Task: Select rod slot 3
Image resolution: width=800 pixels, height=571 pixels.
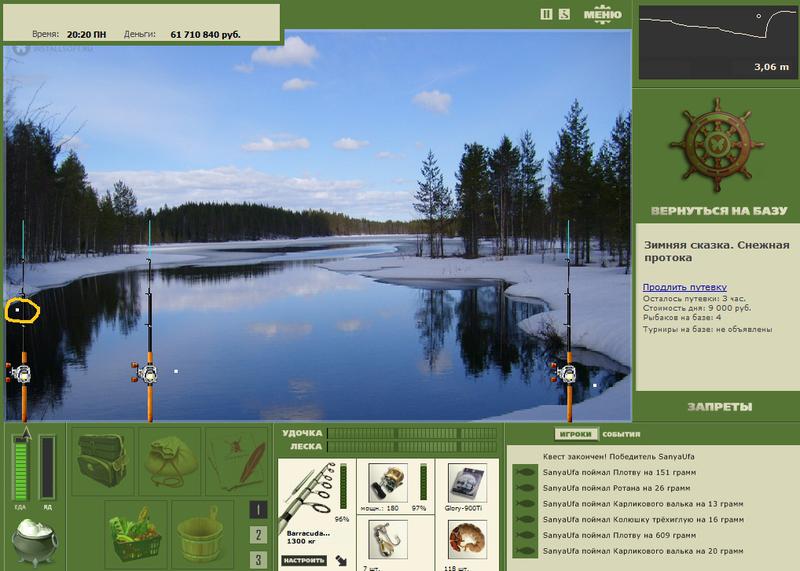Action: point(258,559)
